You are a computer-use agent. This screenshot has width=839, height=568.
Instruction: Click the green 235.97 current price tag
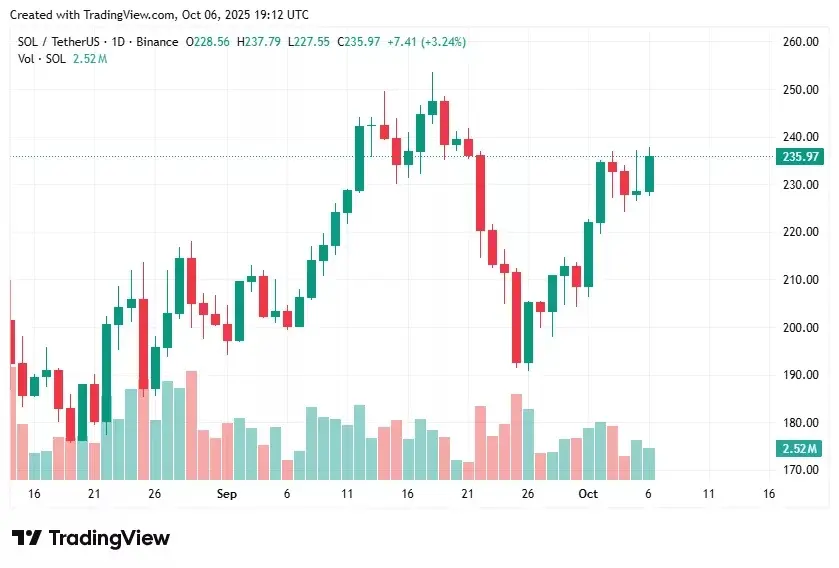coord(800,156)
